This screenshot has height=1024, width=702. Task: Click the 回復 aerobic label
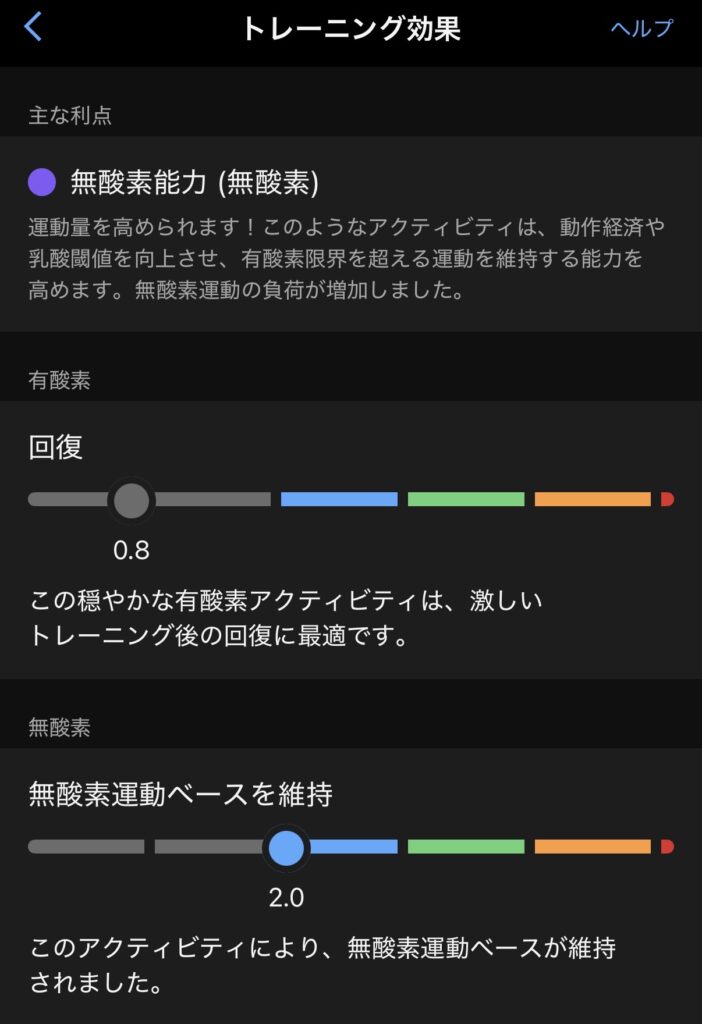click(x=56, y=446)
